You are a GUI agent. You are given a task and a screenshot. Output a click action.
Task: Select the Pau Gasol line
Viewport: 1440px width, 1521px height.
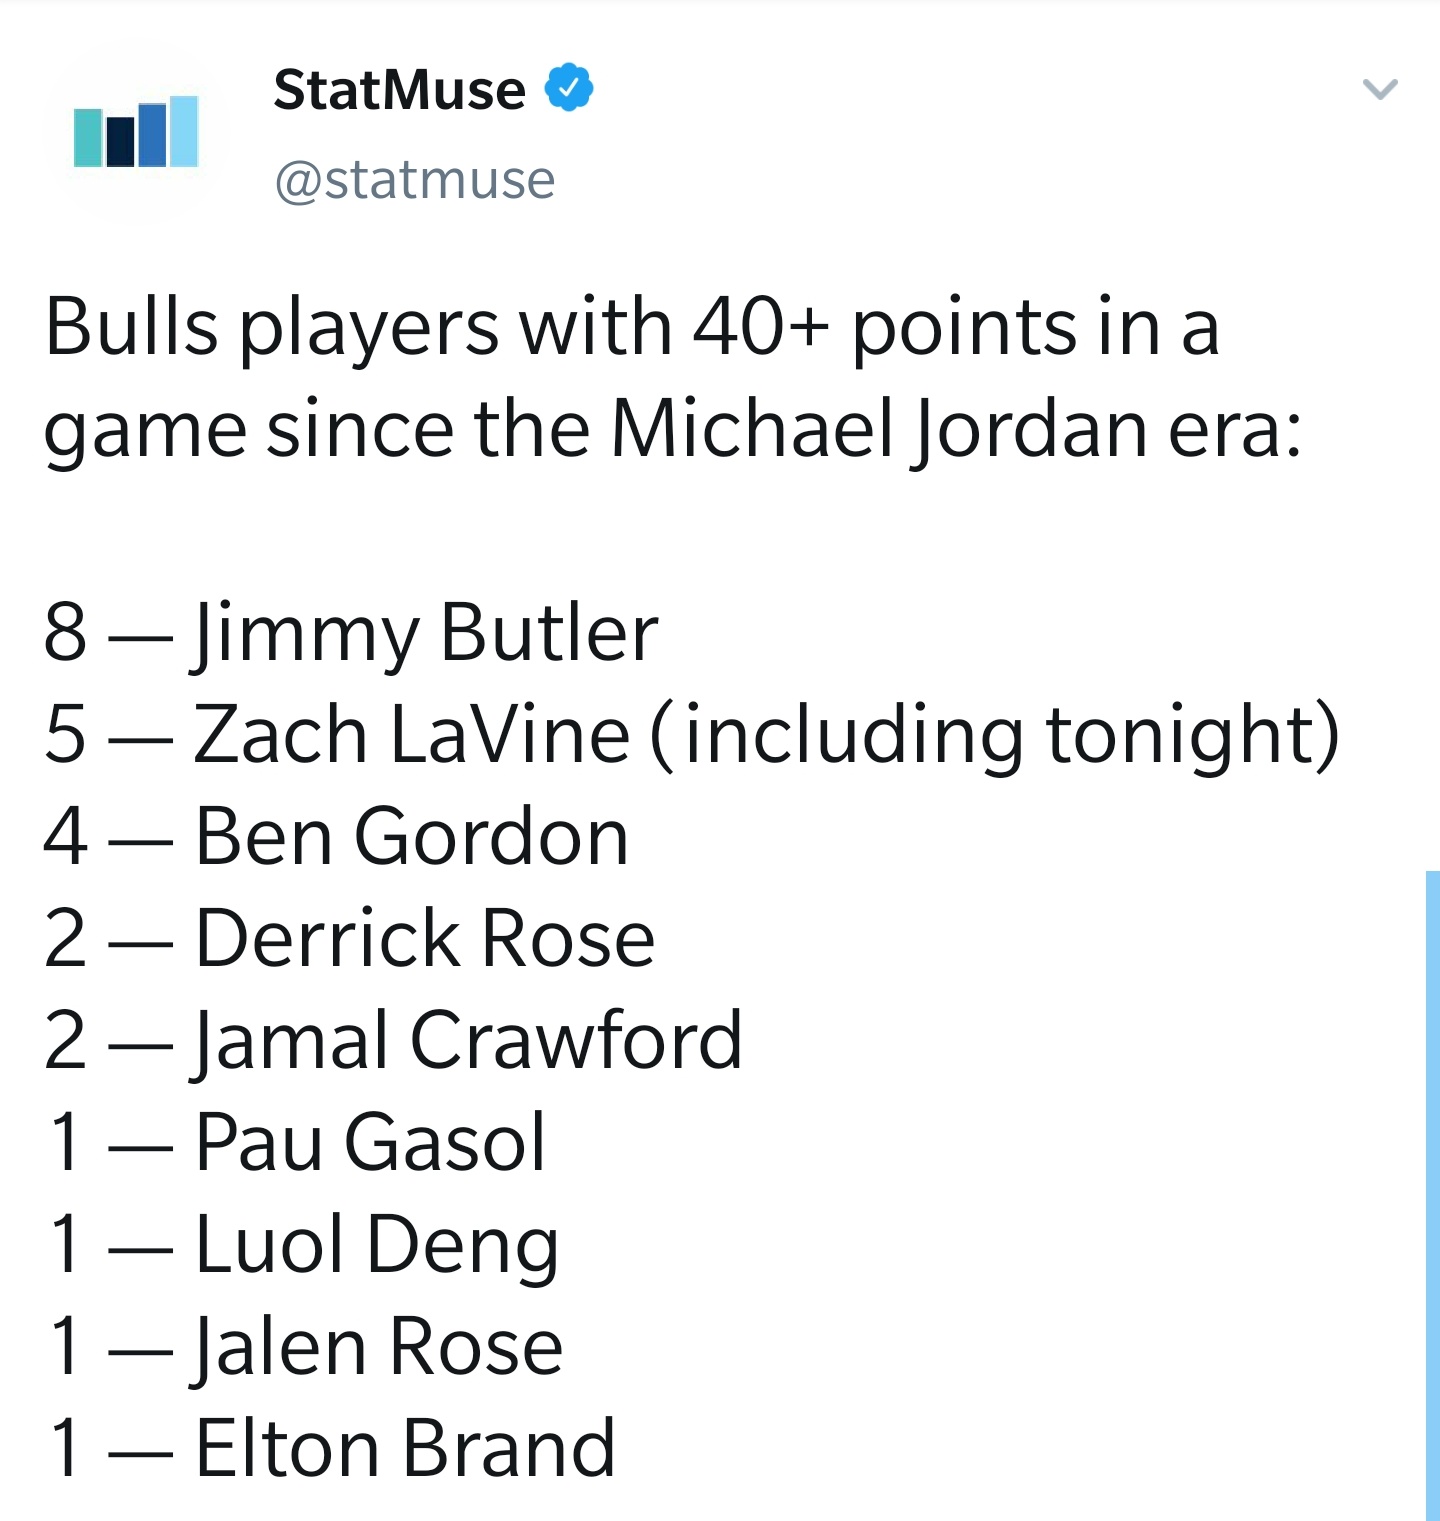[x=296, y=1143]
